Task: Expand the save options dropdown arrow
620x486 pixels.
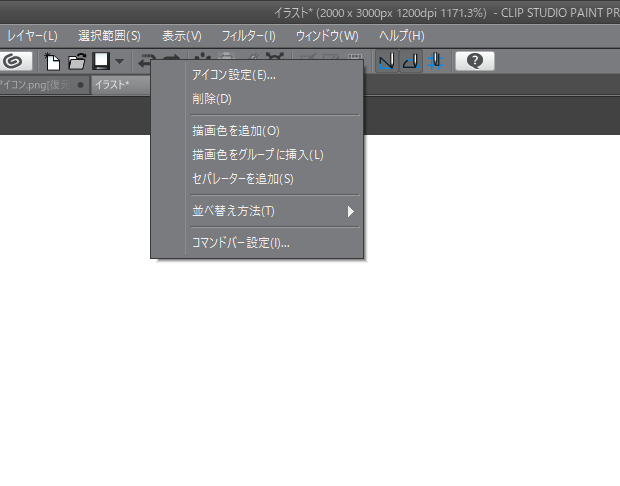Action: pos(119,61)
